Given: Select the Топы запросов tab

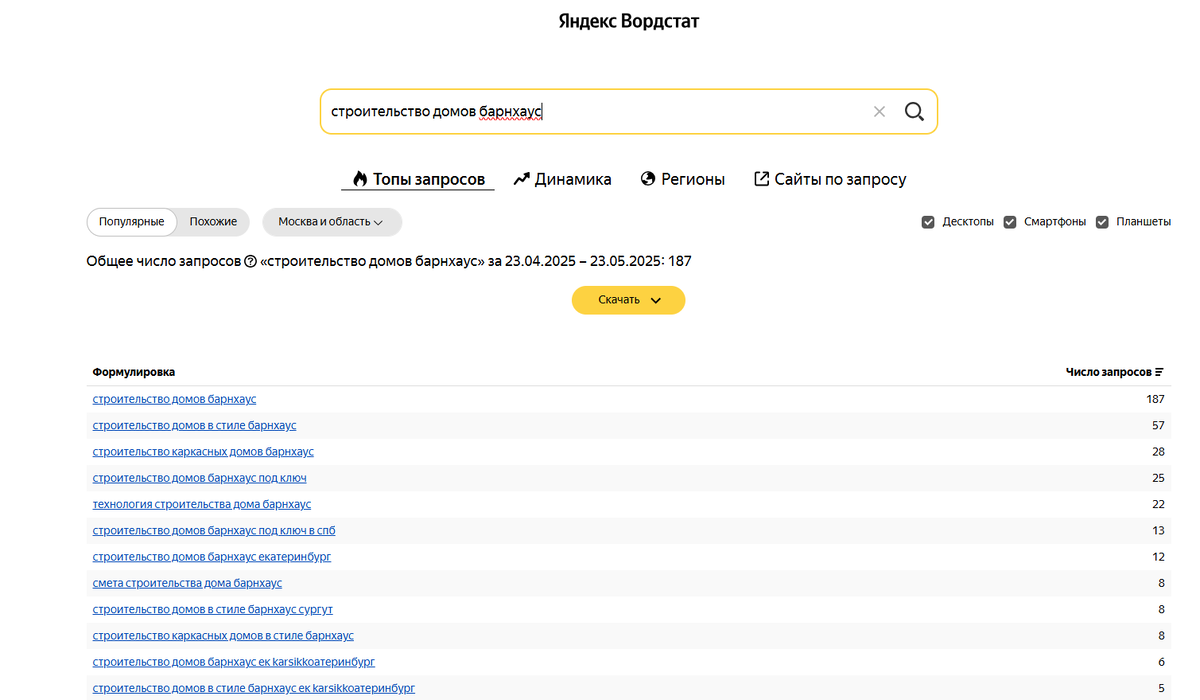Looking at the screenshot, I should (418, 179).
